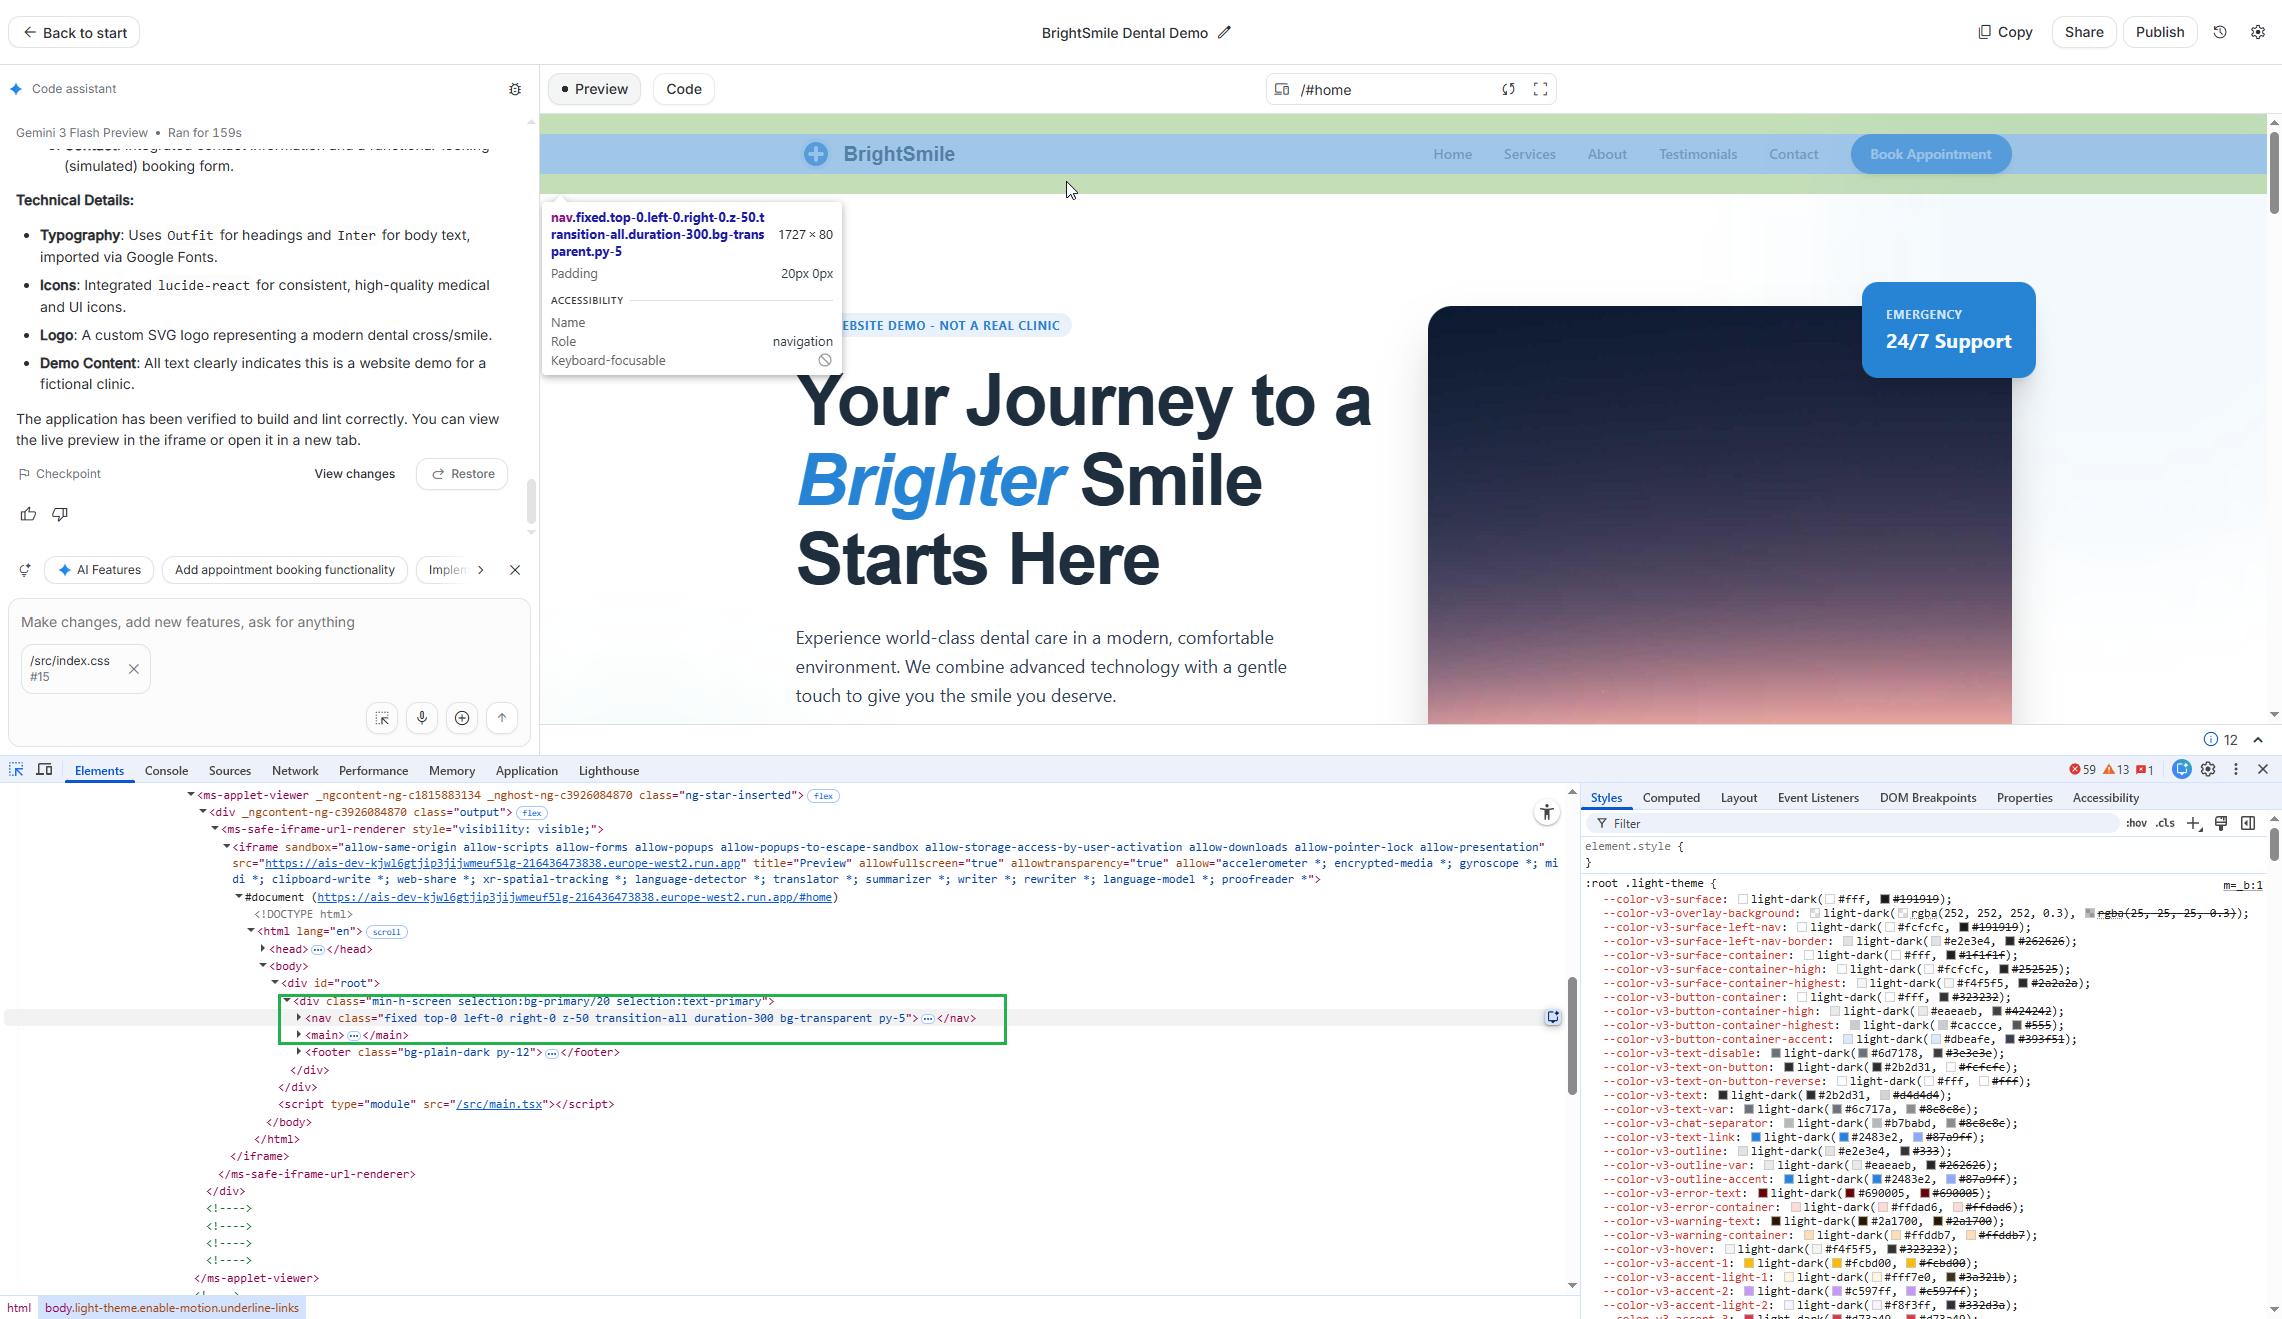Viewport: 2282px width, 1319px height.
Task: Click the pencil icon to rename the project
Action: [x=1225, y=32]
